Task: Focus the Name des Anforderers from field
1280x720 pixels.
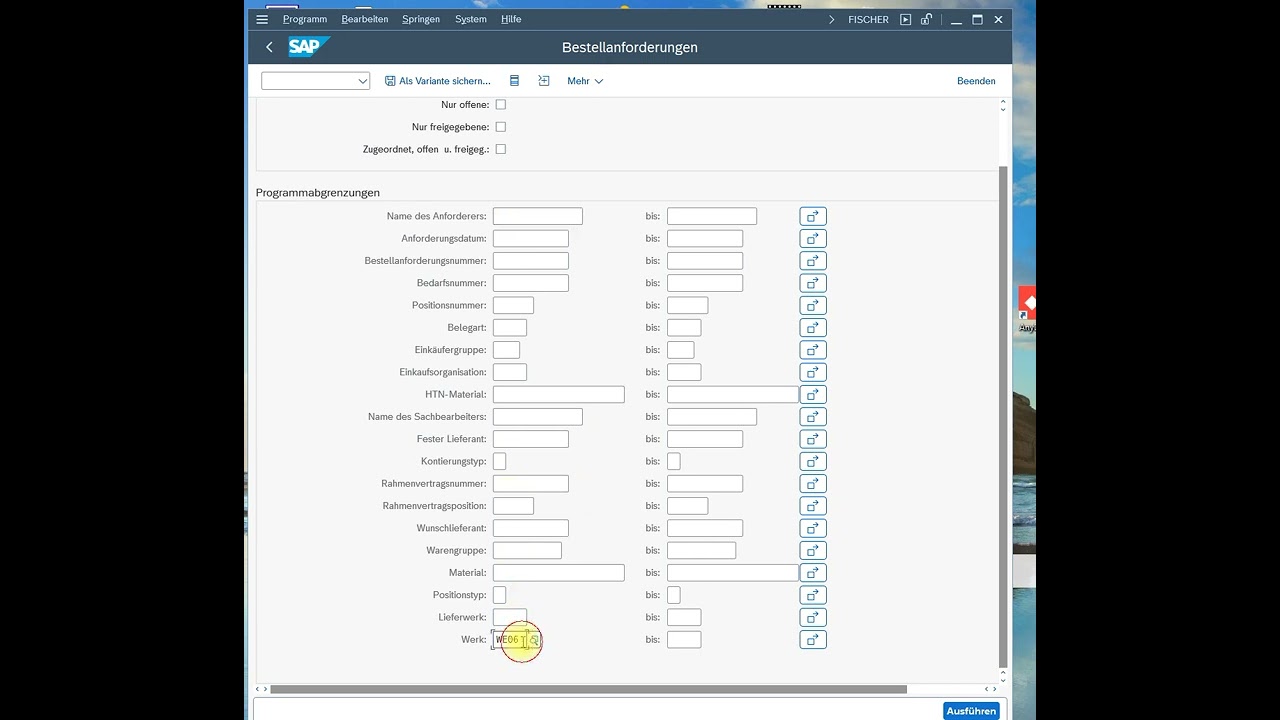Action: coord(538,216)
